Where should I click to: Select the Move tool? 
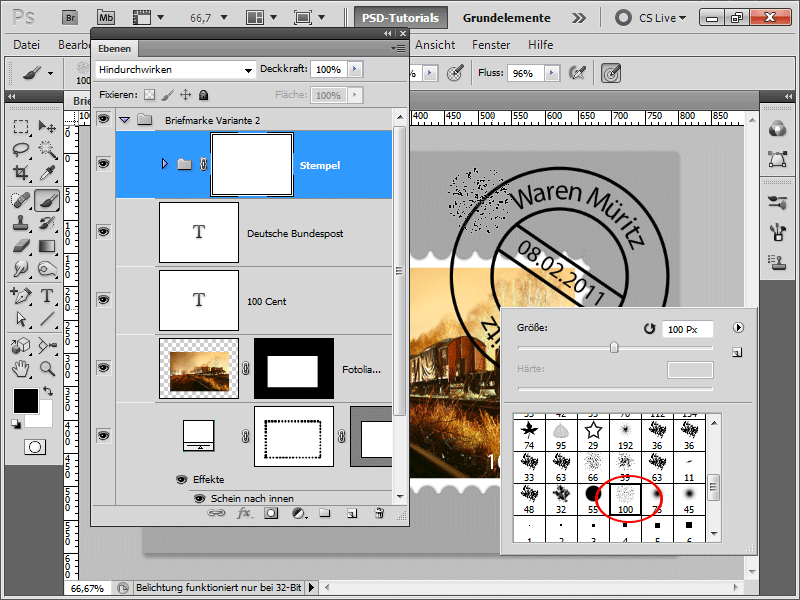(47, 126)
